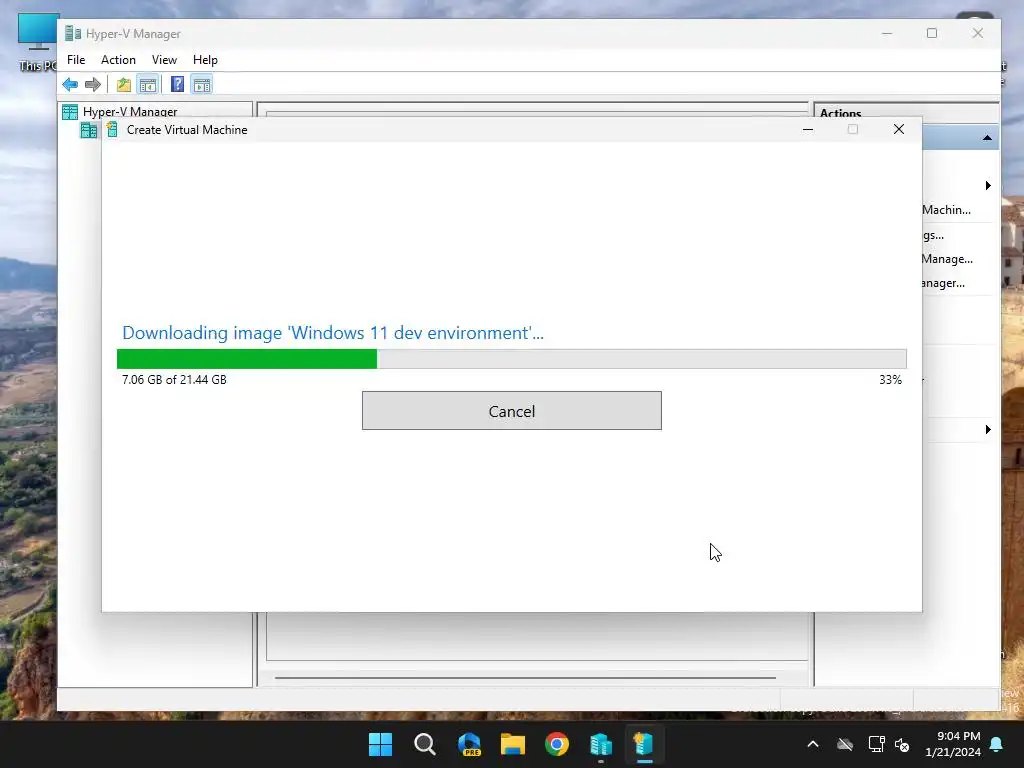Viewport: 1024px width, 768px height.
Task: Click the Forward arrow in Hyper-V toolbar
Action: coord(93,84)
